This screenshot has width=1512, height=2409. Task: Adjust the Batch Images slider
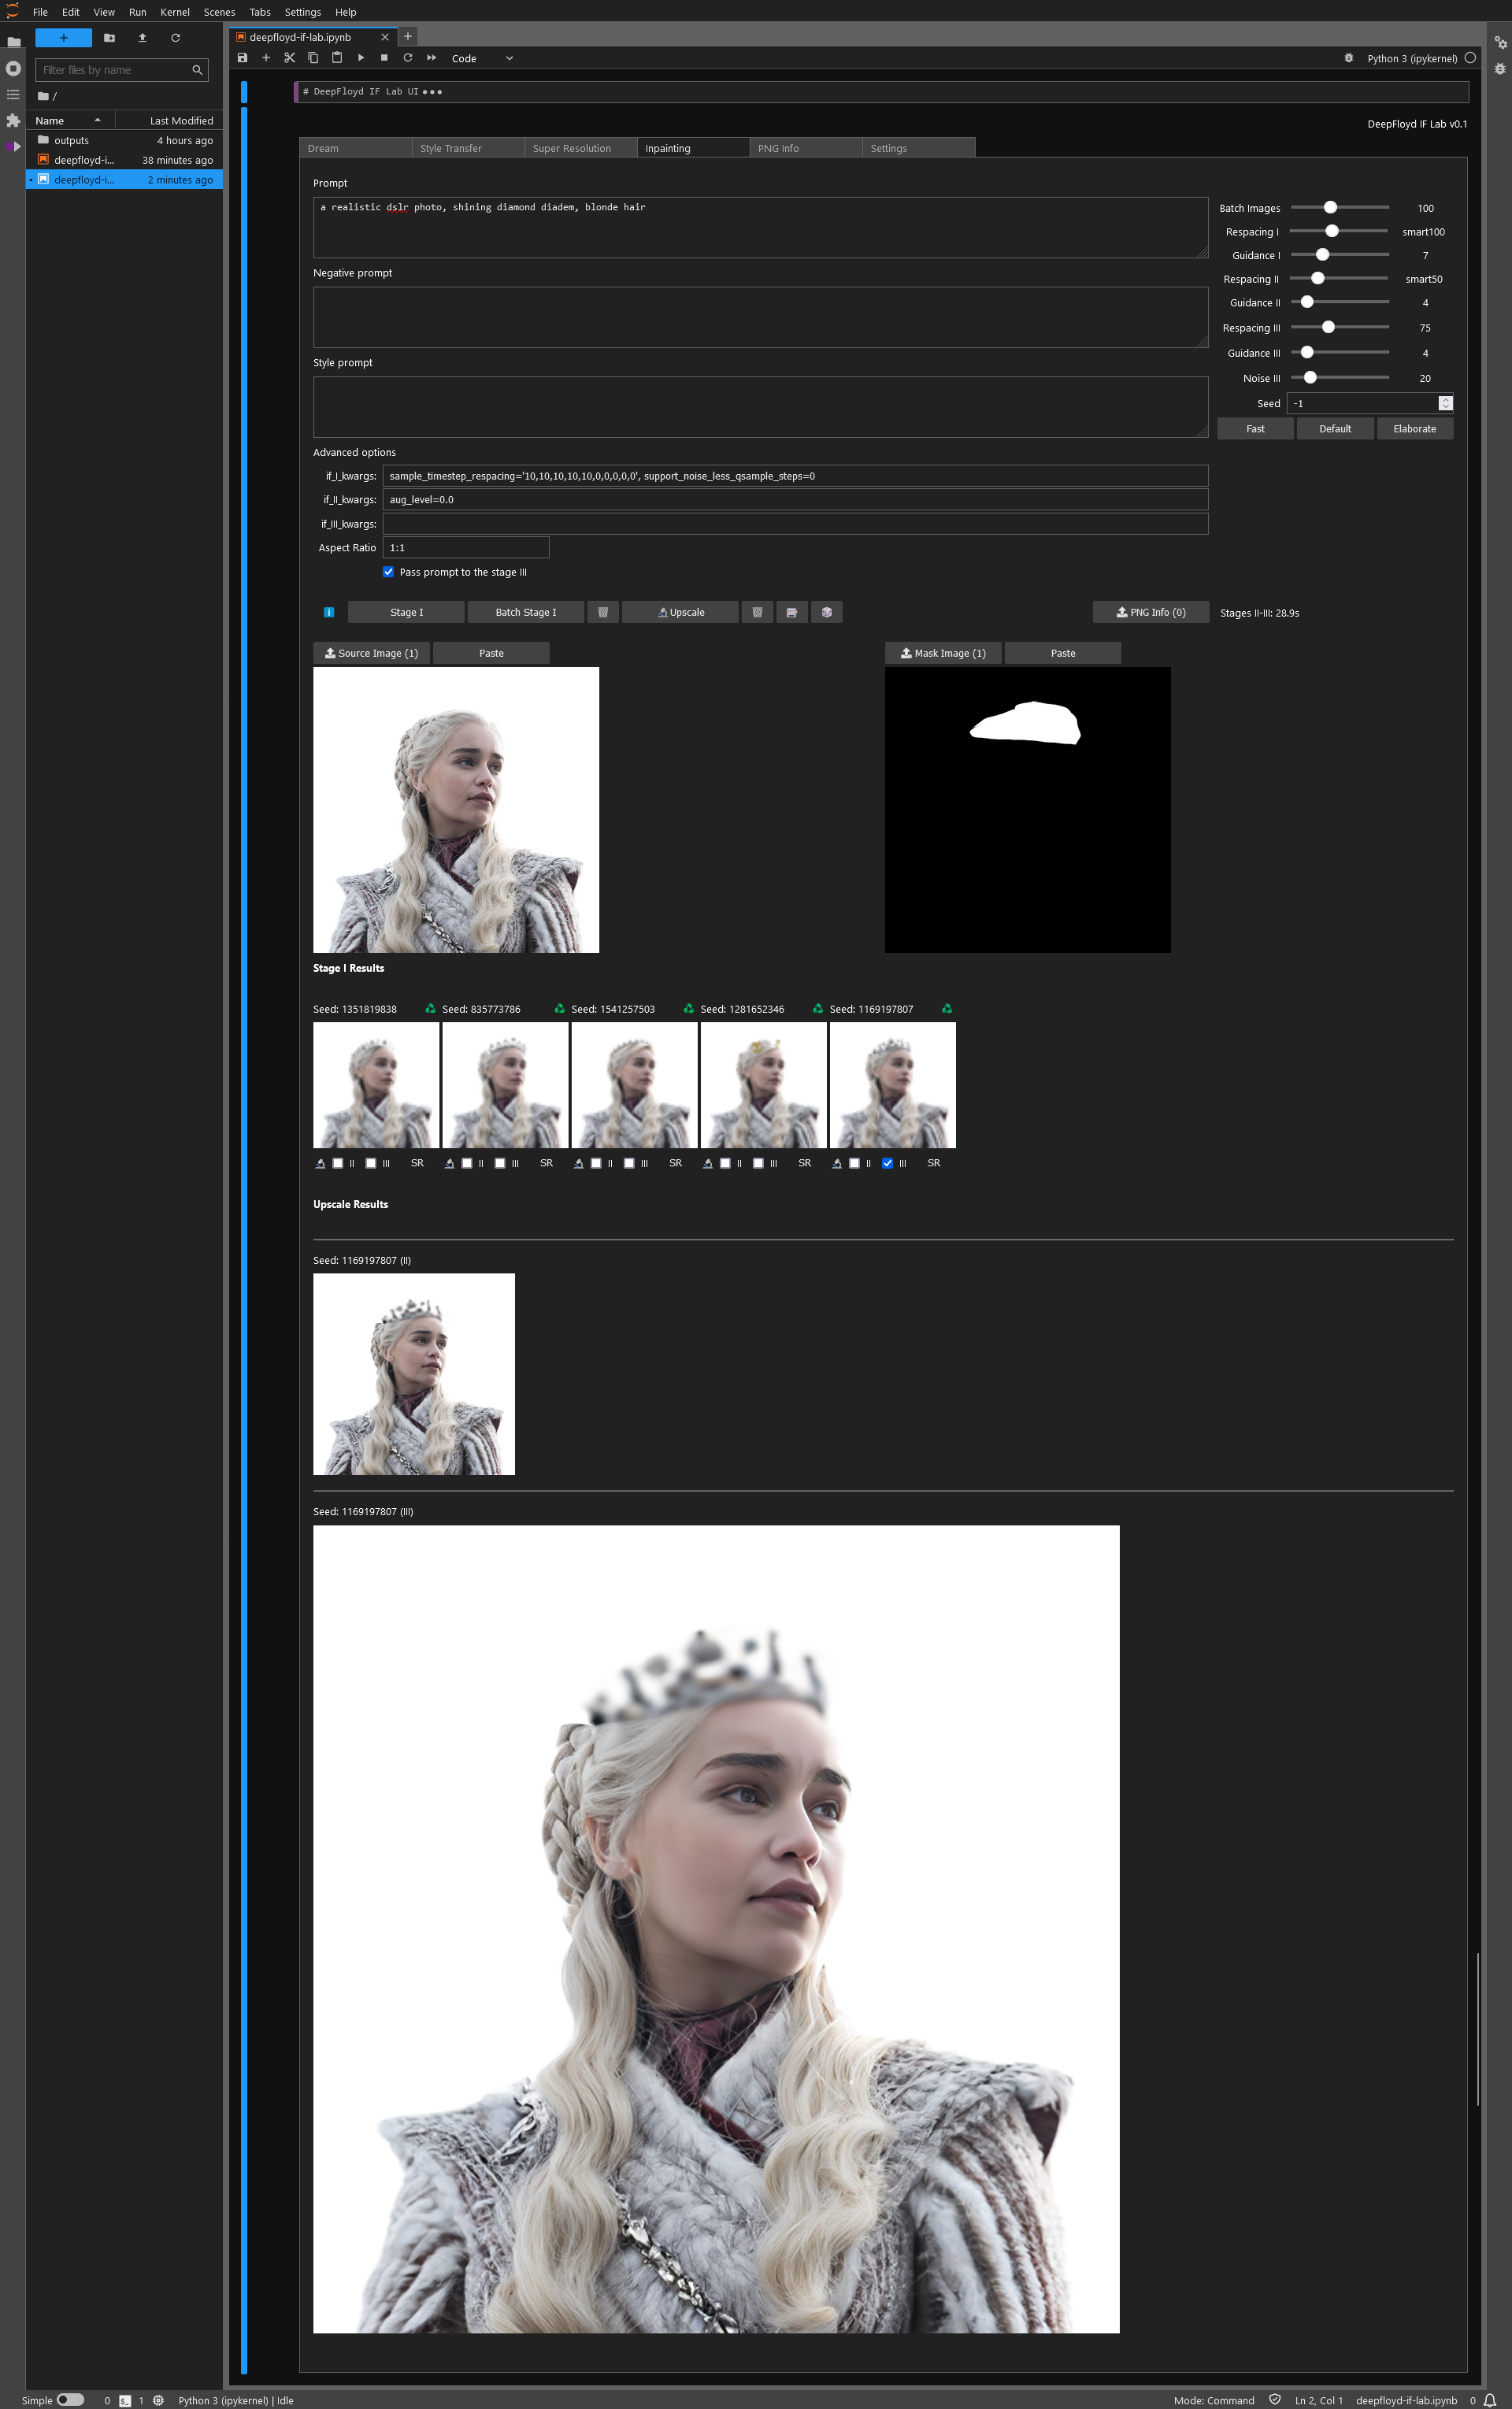pyautogui.click(x=1339, y=207)
